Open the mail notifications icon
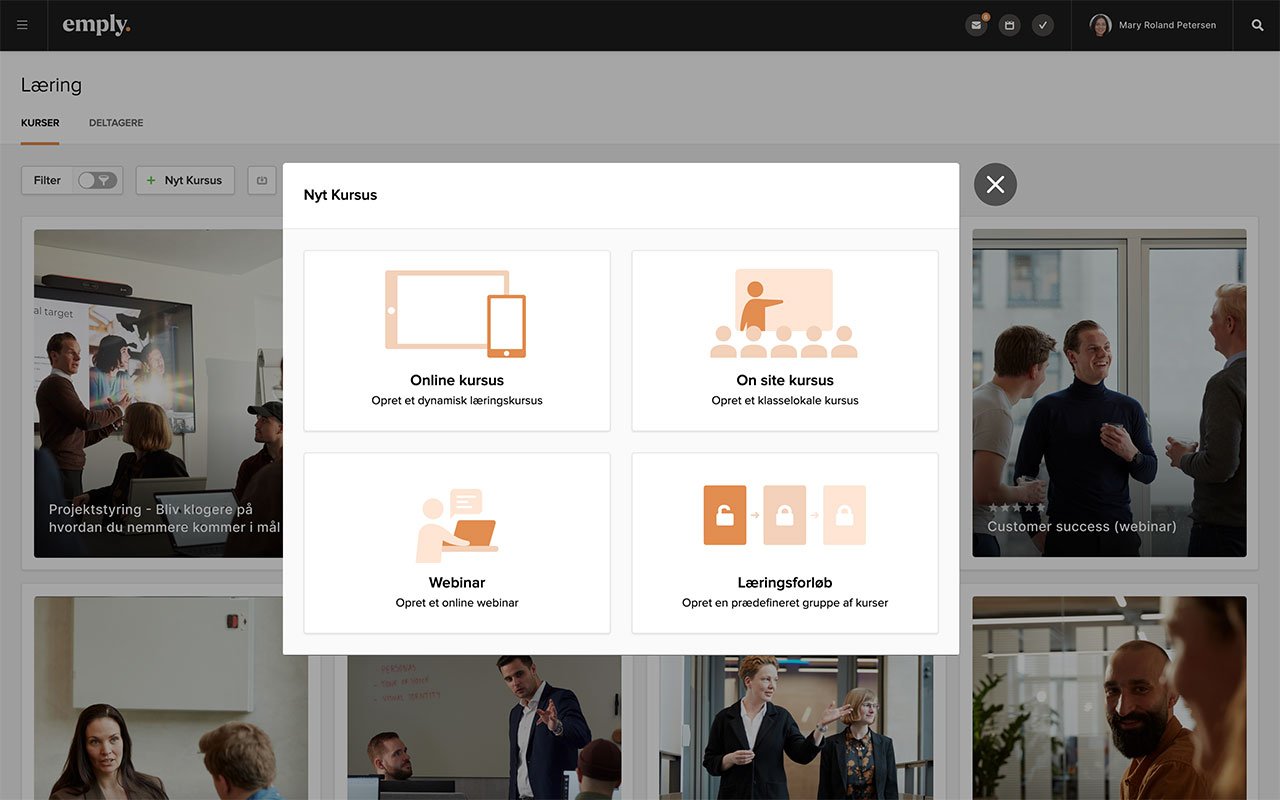 pos(977,25)
